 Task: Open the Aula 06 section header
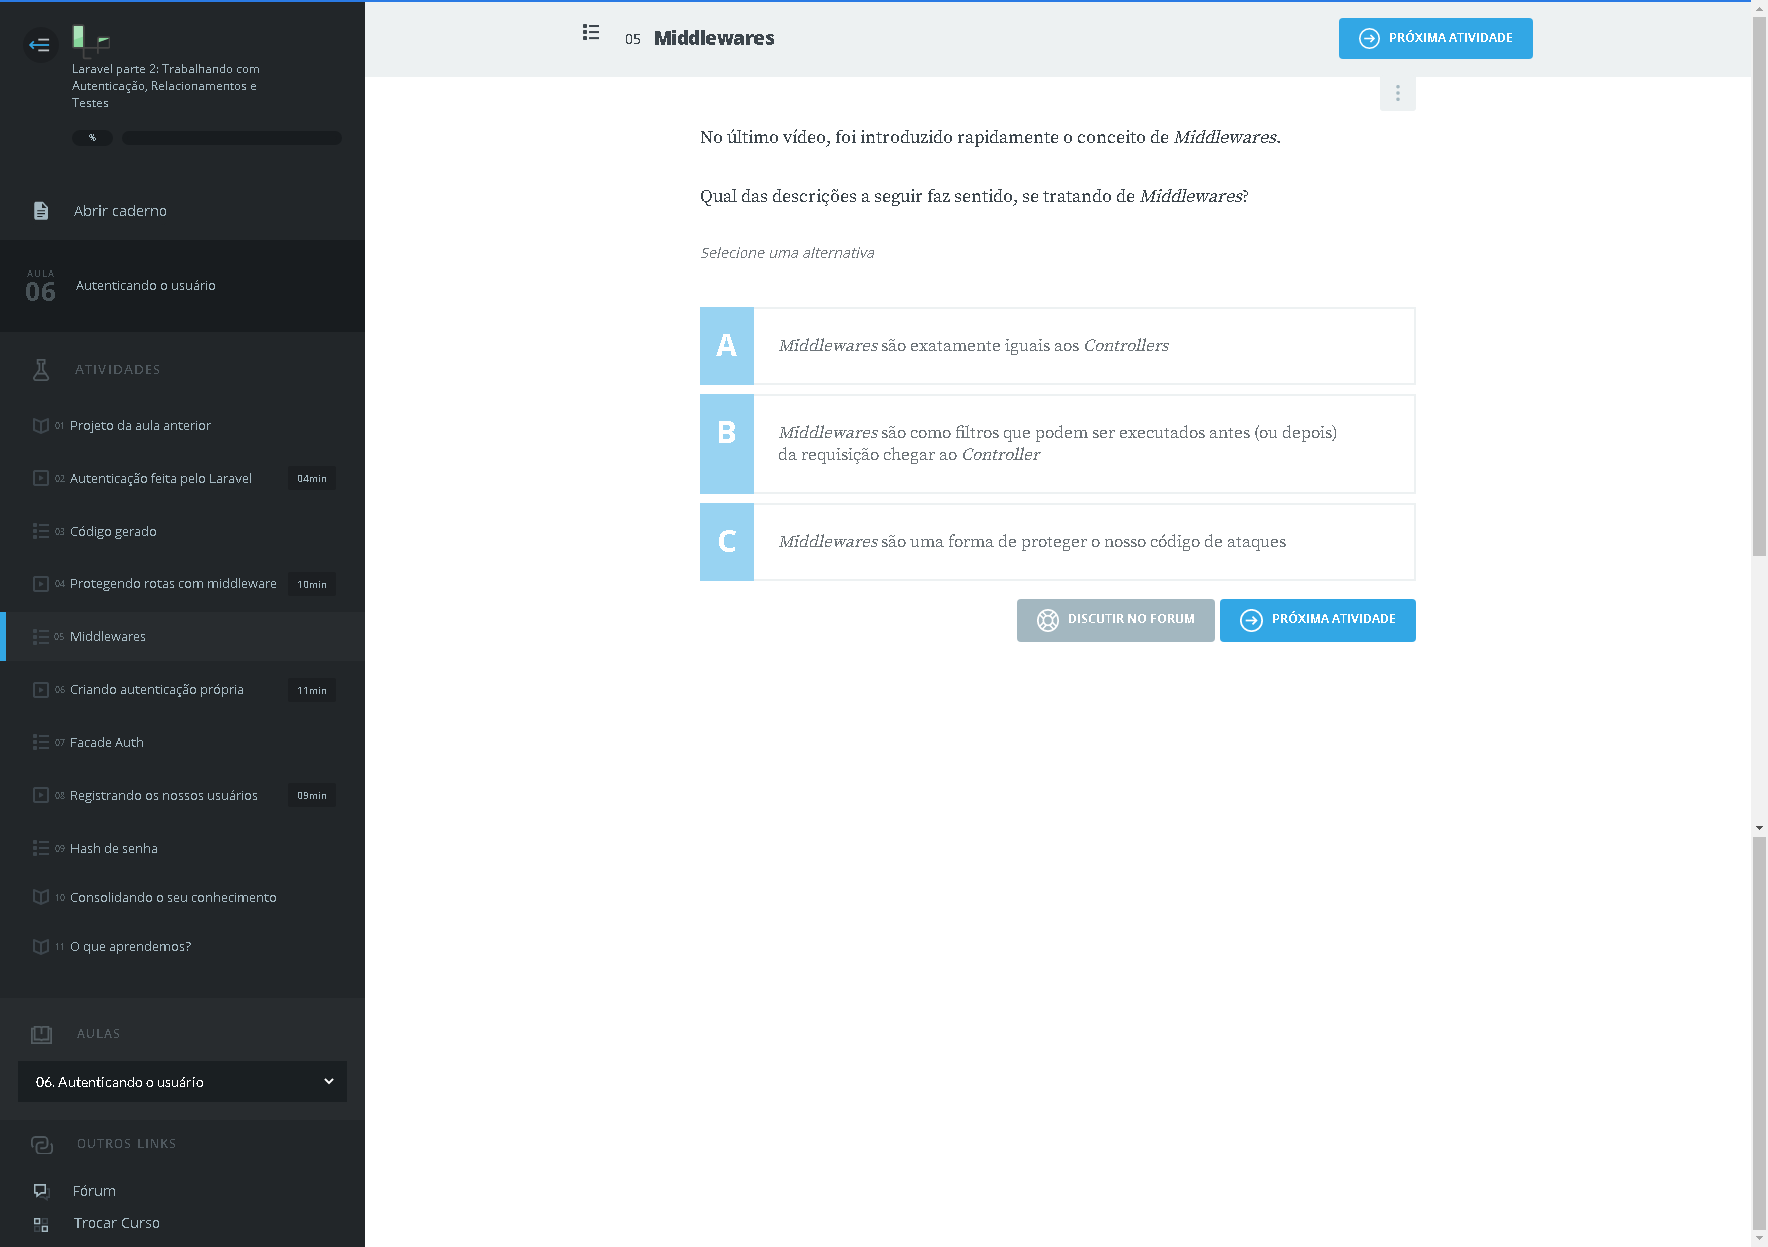pyautogui.click(x=182, y=286)
